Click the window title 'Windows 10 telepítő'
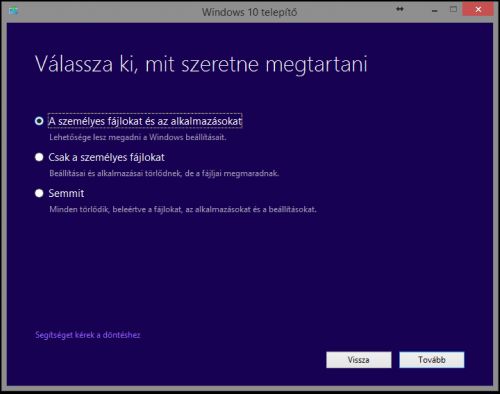Image resolution: width=500 pixels, height=394 pixels. (249, 12)
